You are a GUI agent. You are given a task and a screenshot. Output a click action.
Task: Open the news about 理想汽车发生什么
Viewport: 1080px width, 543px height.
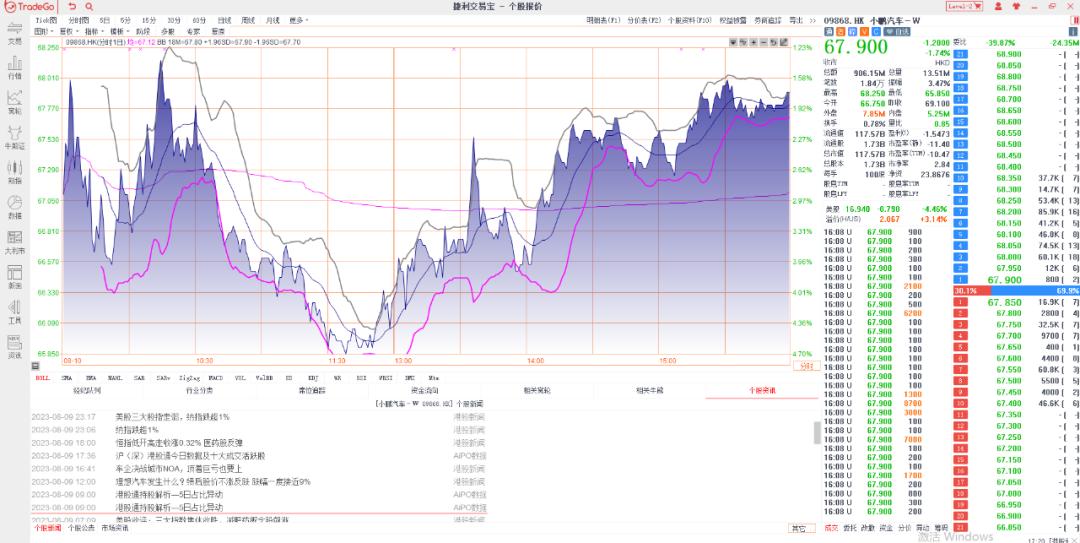click(213, 482)
